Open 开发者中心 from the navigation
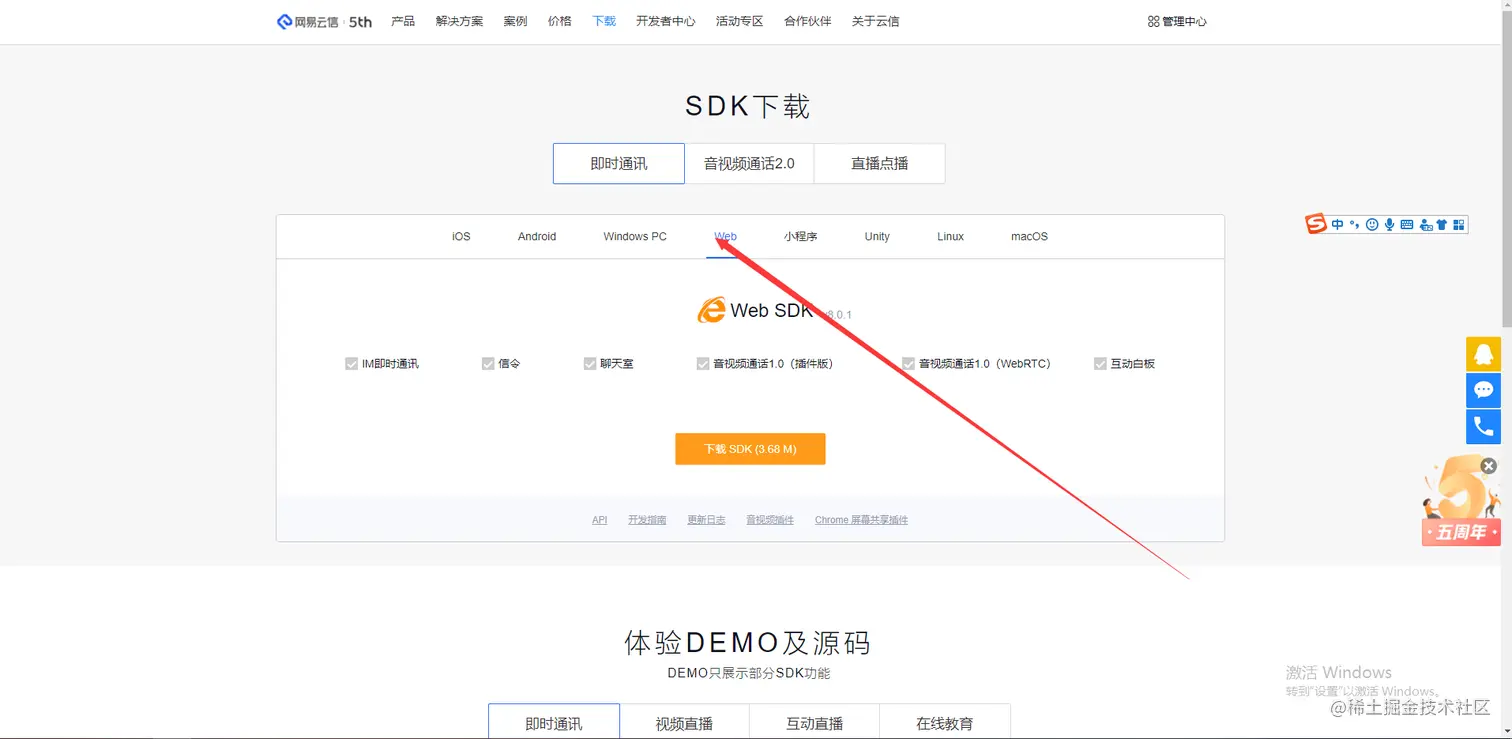The width and height of the screenshot is (1512, 739). tap(666, 21)
